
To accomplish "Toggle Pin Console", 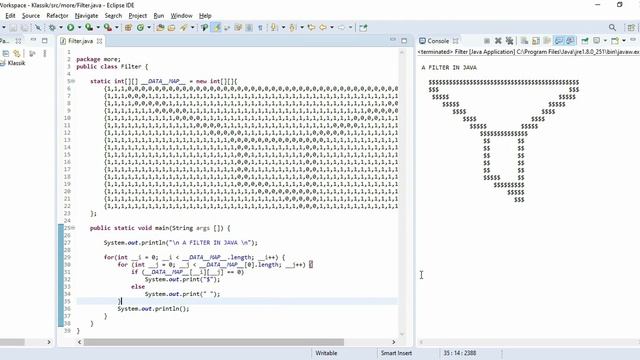I will click(x=584, y=41).
